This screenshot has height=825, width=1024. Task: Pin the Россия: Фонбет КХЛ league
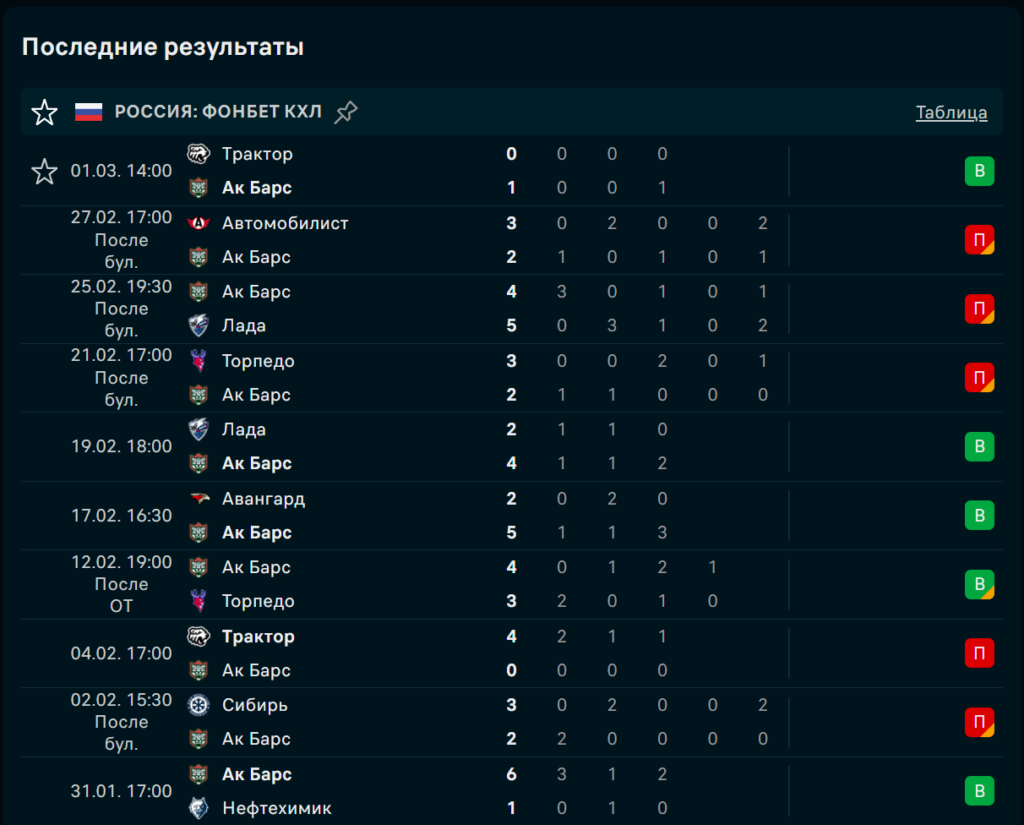click(x=346, y=112)
